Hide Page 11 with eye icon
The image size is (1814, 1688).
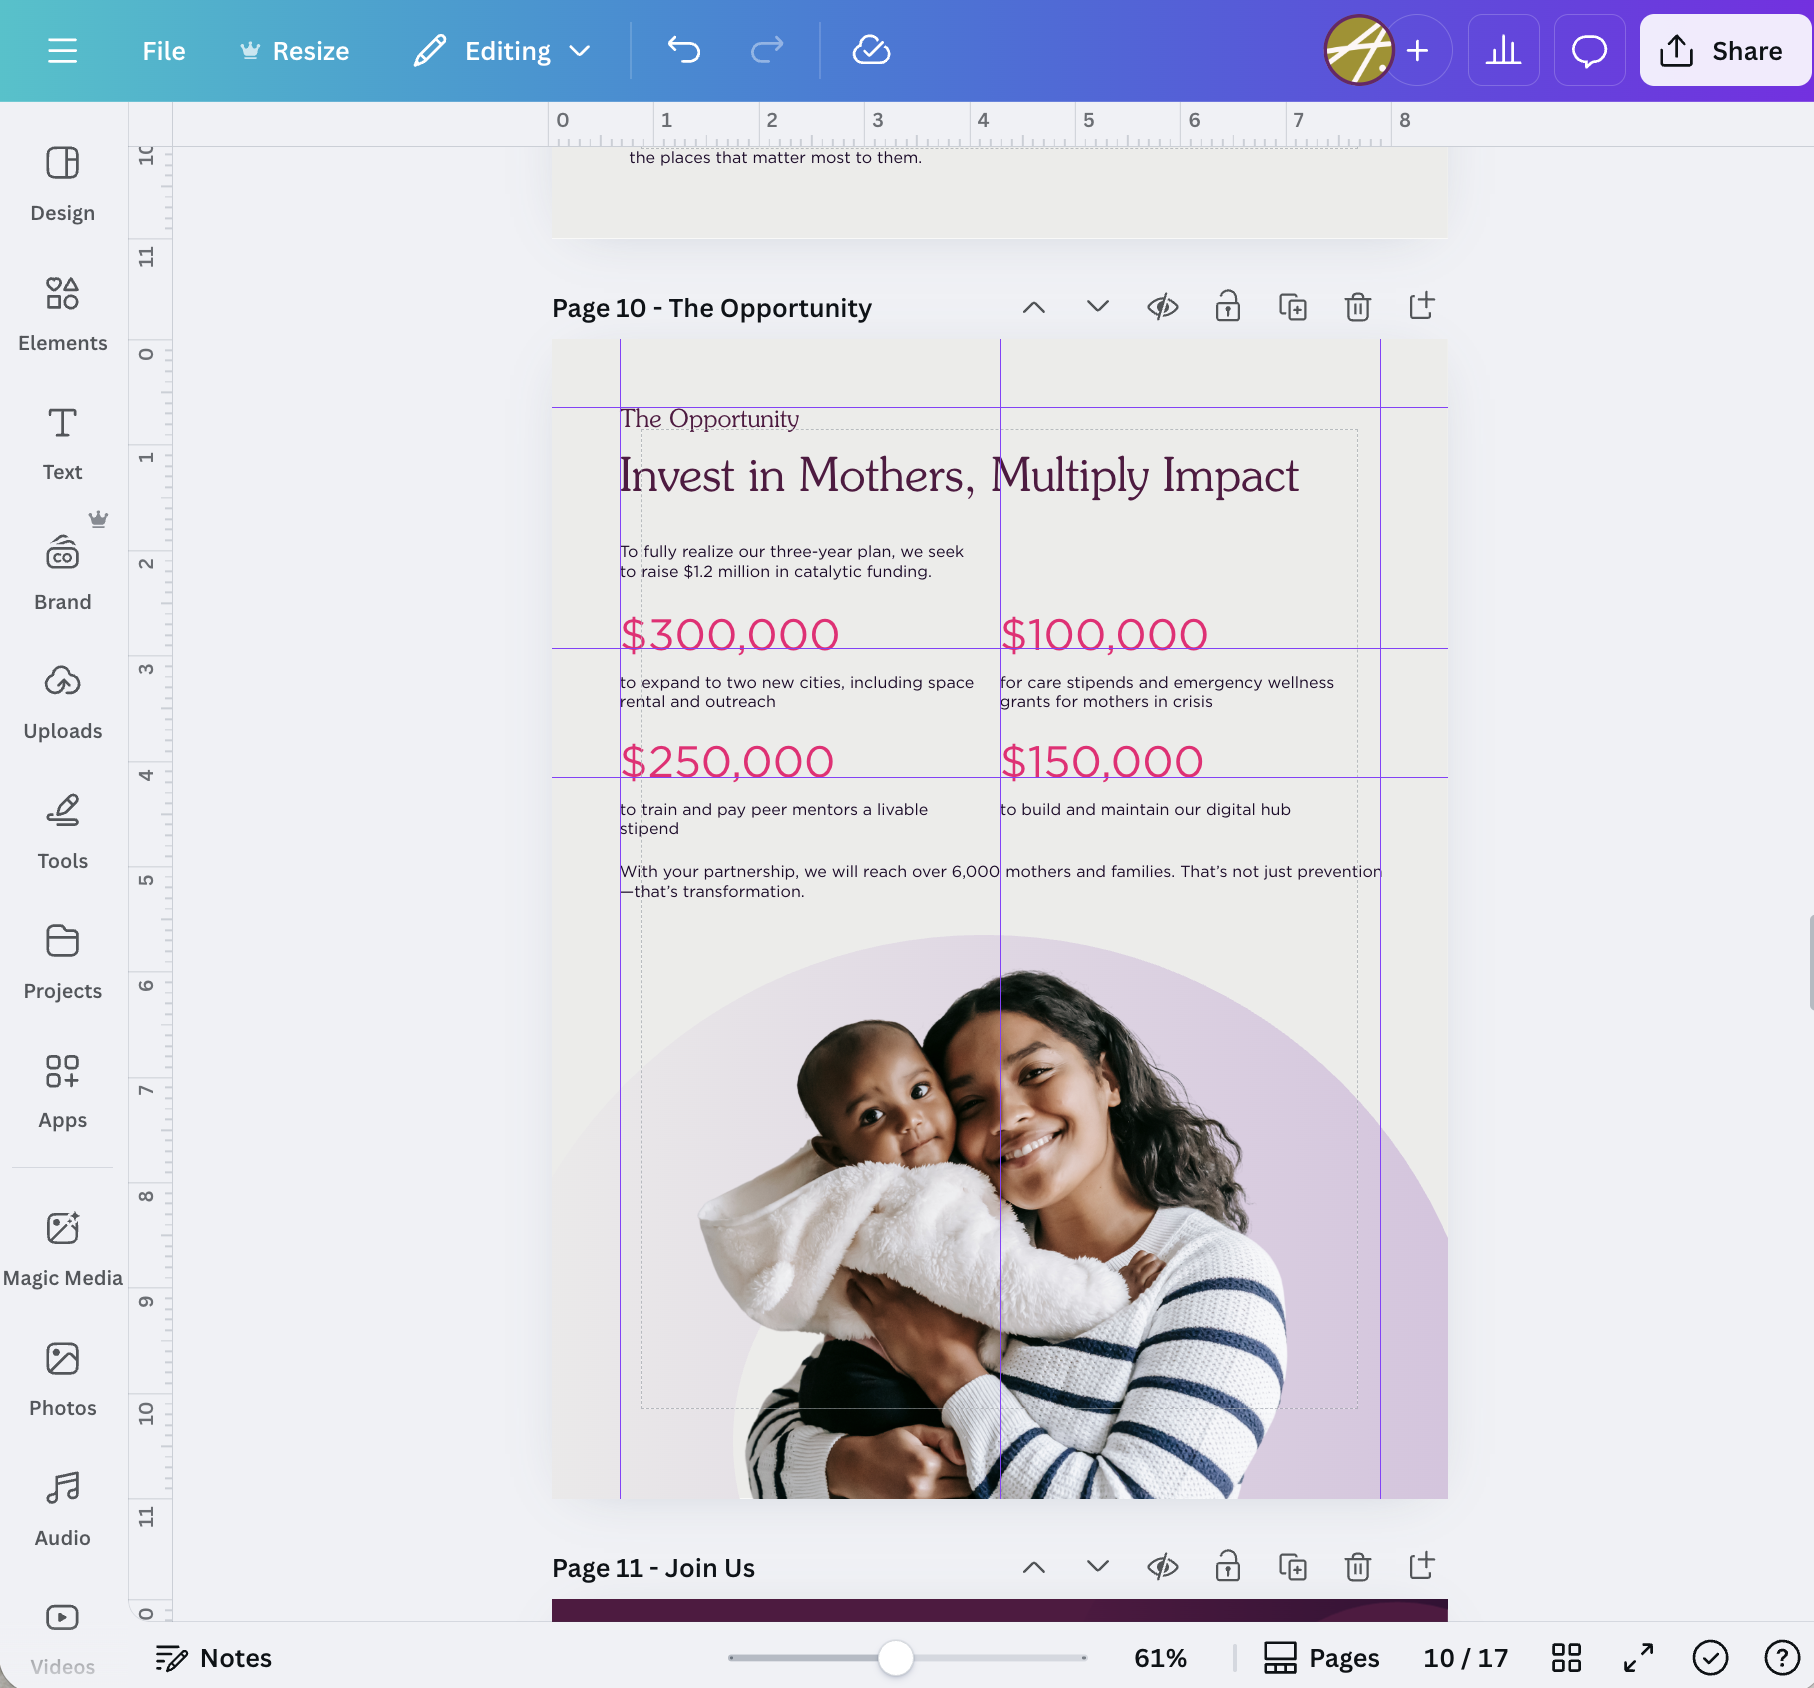coord(1163,1567)
